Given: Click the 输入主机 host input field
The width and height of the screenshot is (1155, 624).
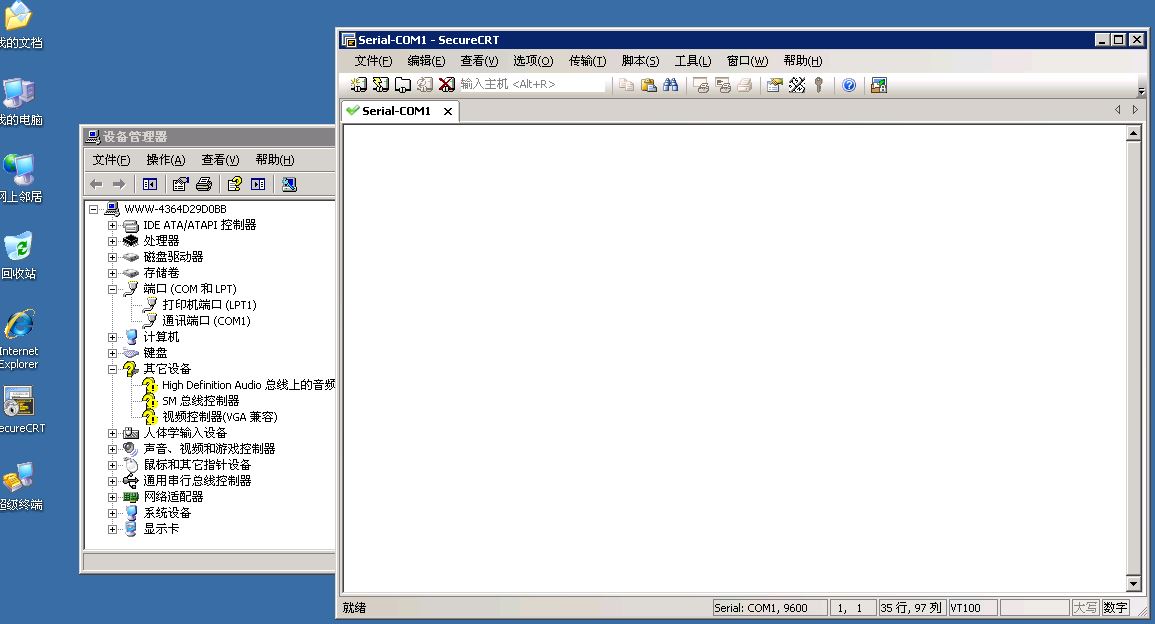Looking at the screenshot, I should coord(532,85).
